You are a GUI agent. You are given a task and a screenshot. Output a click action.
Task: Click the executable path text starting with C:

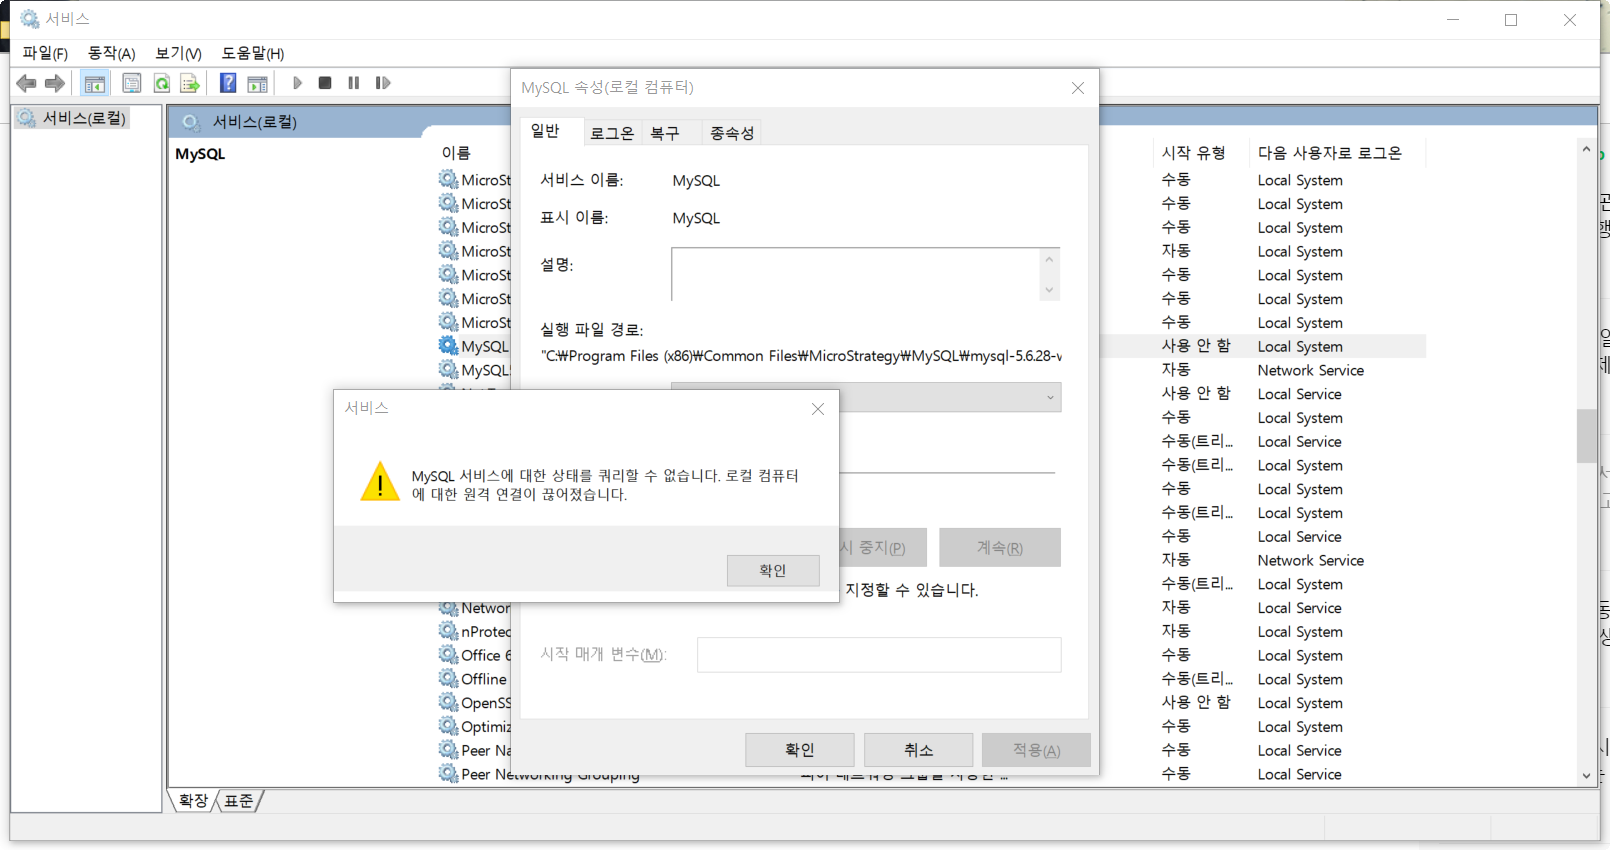click(801, 356)
